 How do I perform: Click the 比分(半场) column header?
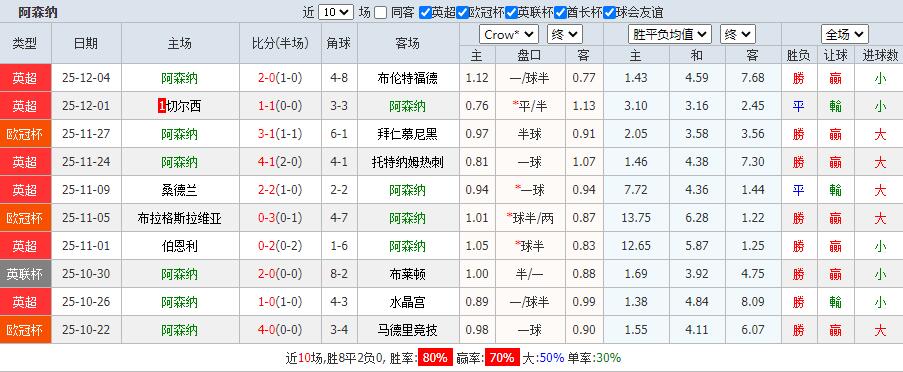tap(280, 43)
